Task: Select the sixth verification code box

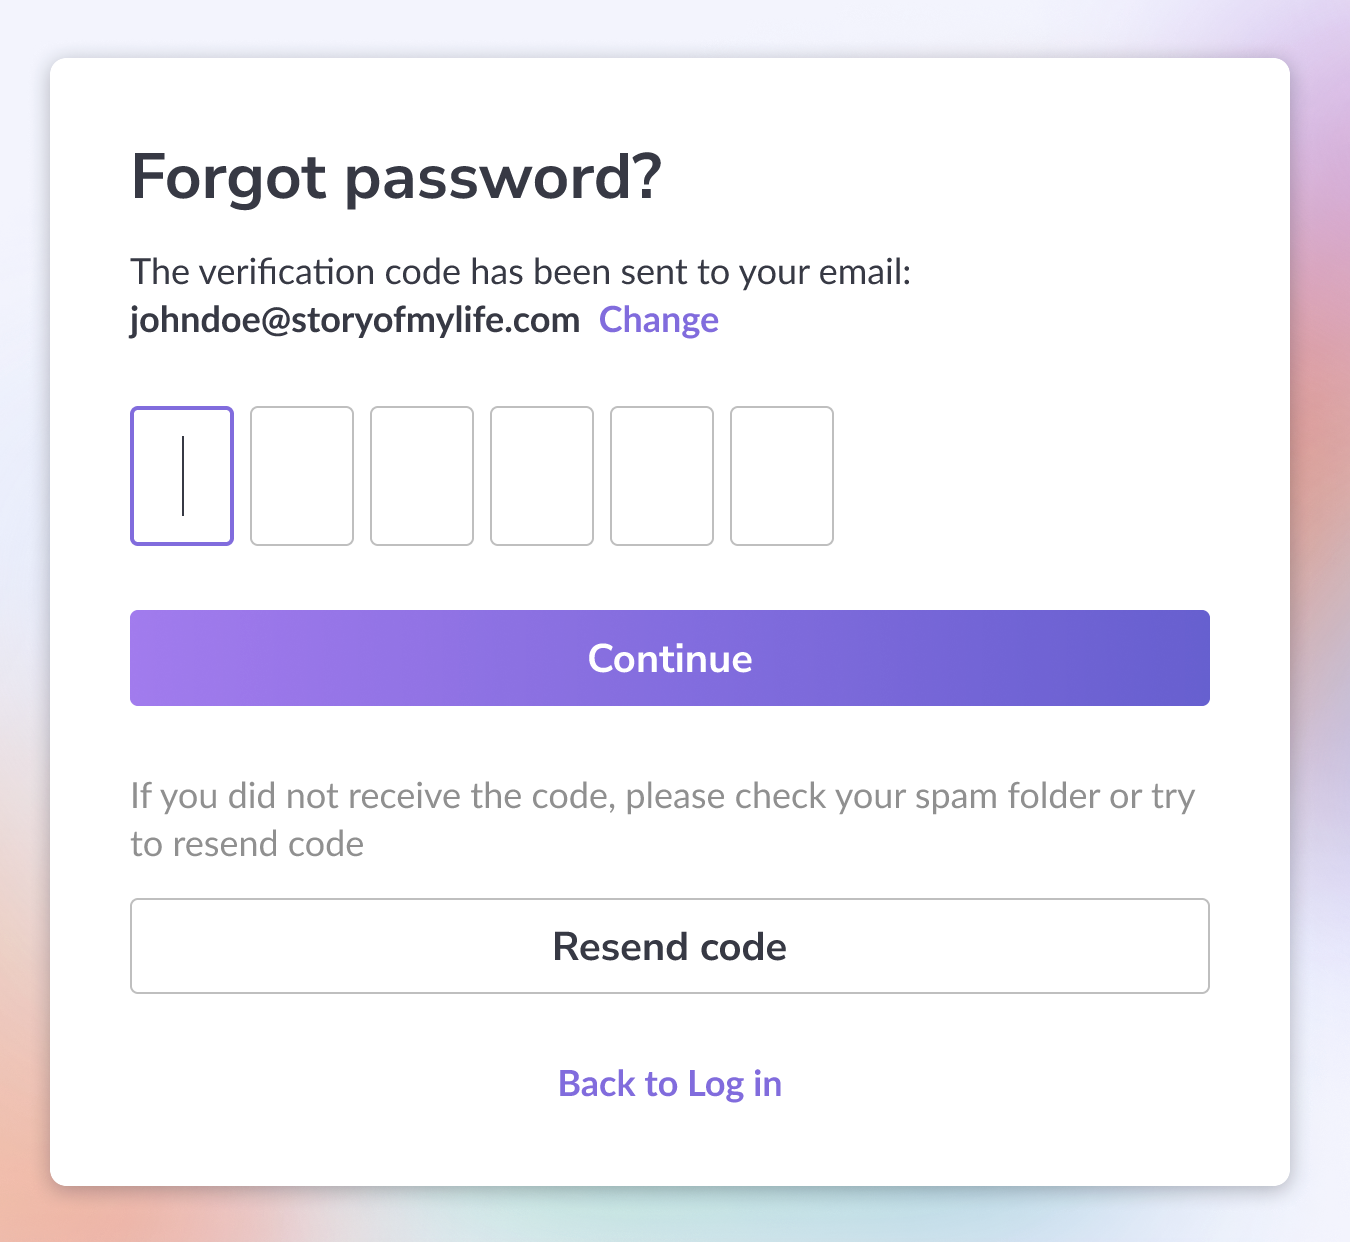Action: point(782,476)
